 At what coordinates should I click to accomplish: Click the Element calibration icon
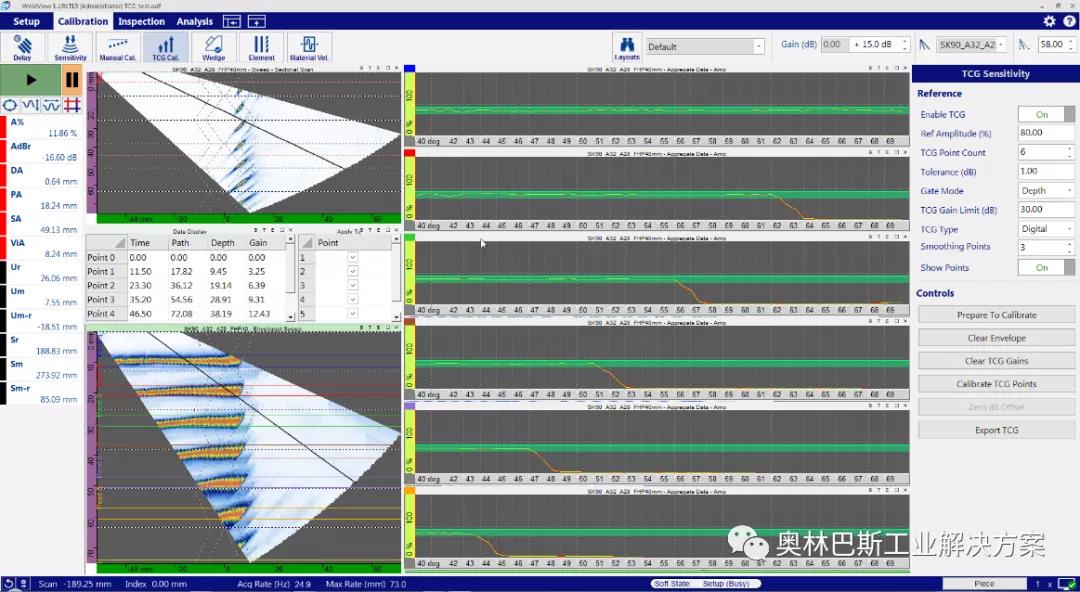tap(261, 48)
